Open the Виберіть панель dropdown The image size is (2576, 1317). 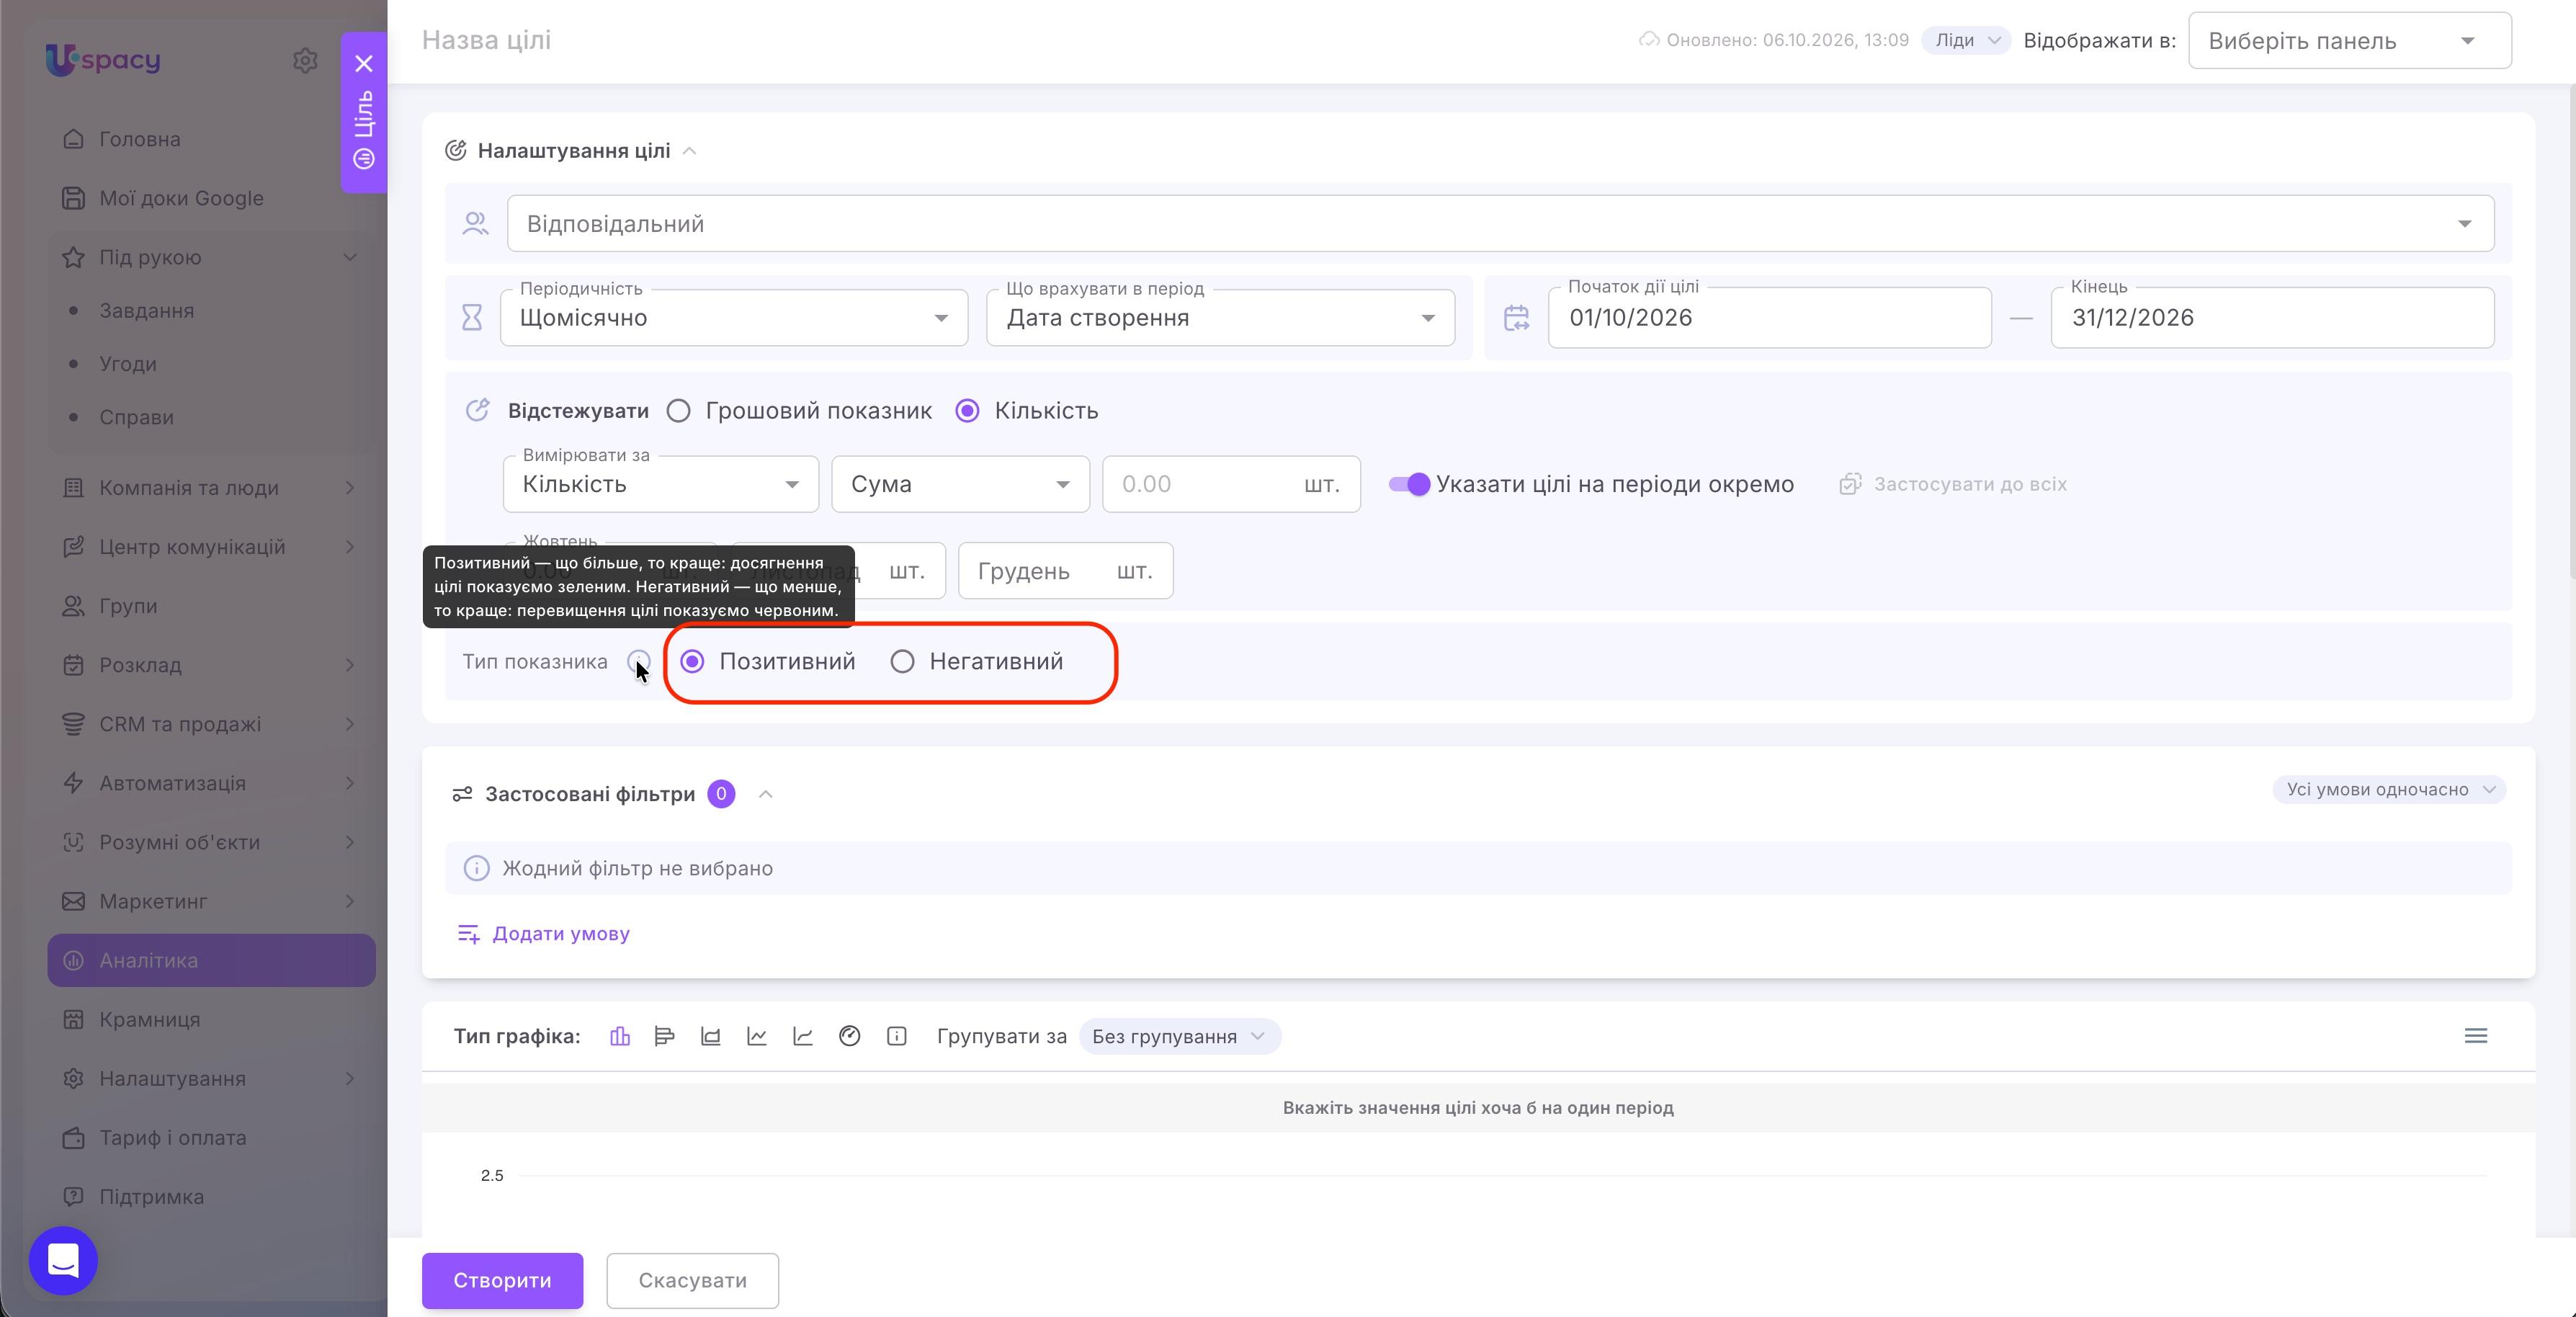click(2350, 41)
